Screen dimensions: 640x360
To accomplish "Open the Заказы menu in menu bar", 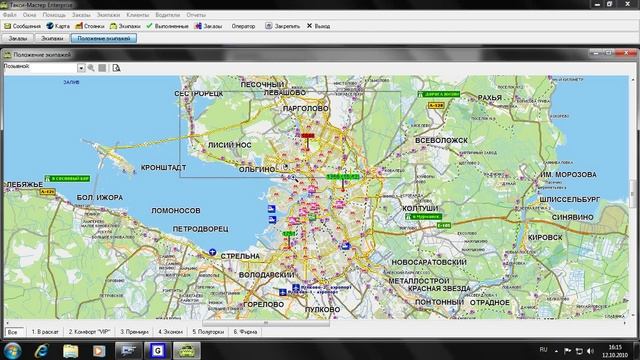I will click(x=81, y=15).
